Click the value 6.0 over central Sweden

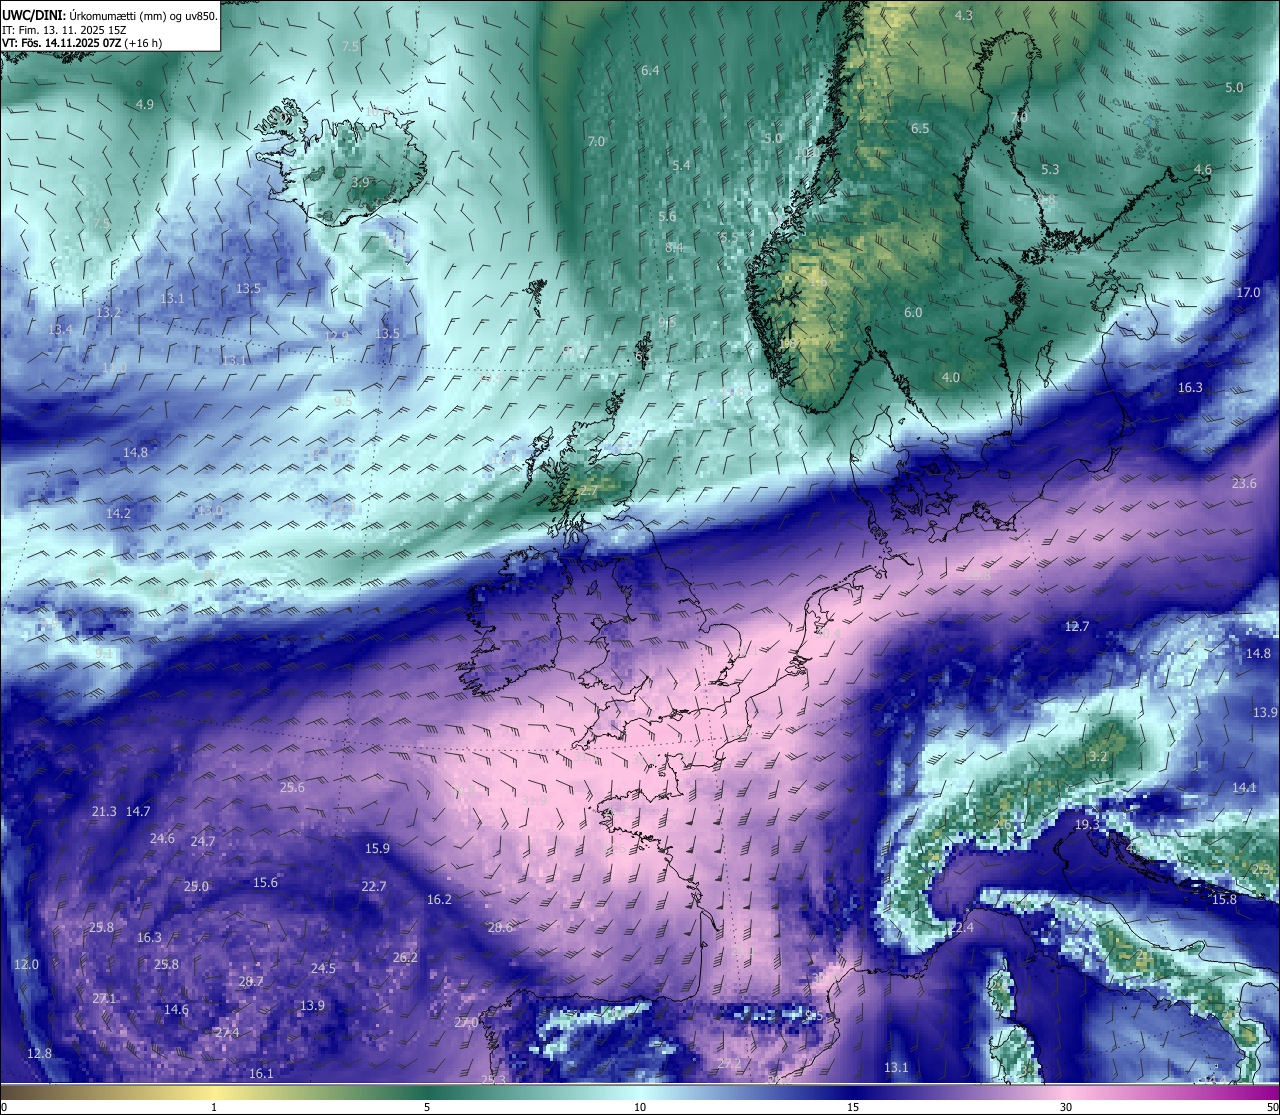pos(913,312)
